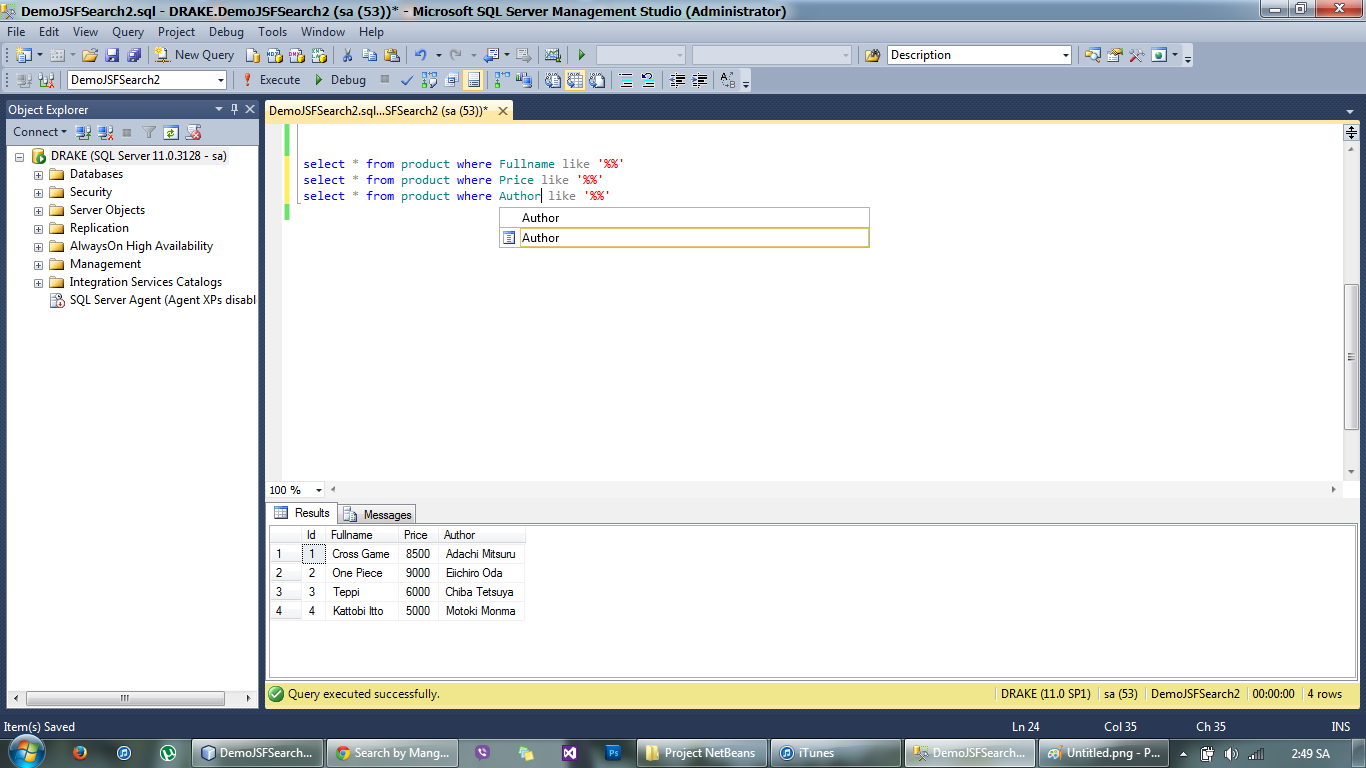Select the Price column header

coord(416,535)
